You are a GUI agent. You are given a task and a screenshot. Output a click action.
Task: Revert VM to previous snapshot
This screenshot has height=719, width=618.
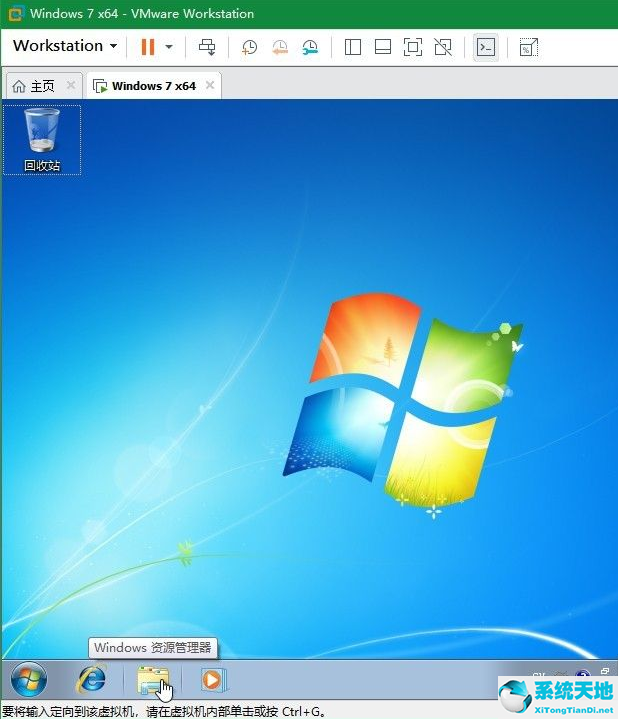click(280, 47)
